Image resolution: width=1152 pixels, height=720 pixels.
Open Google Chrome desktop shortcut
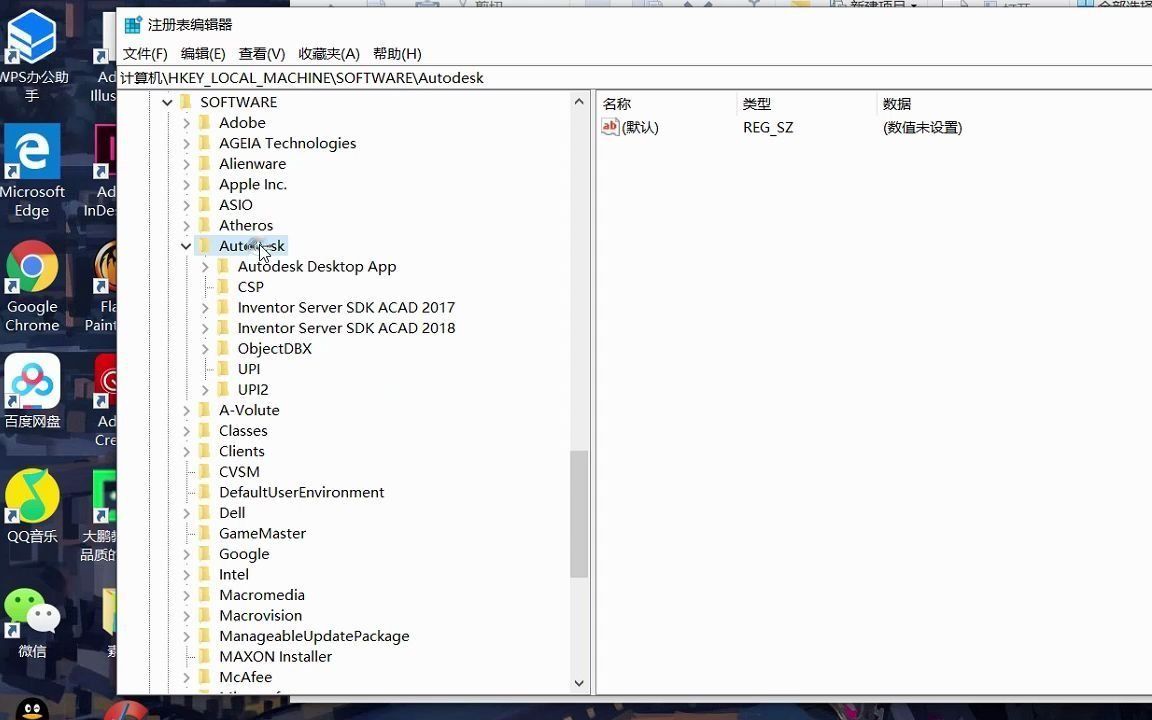pyautogui.click(x=32, y=287)
